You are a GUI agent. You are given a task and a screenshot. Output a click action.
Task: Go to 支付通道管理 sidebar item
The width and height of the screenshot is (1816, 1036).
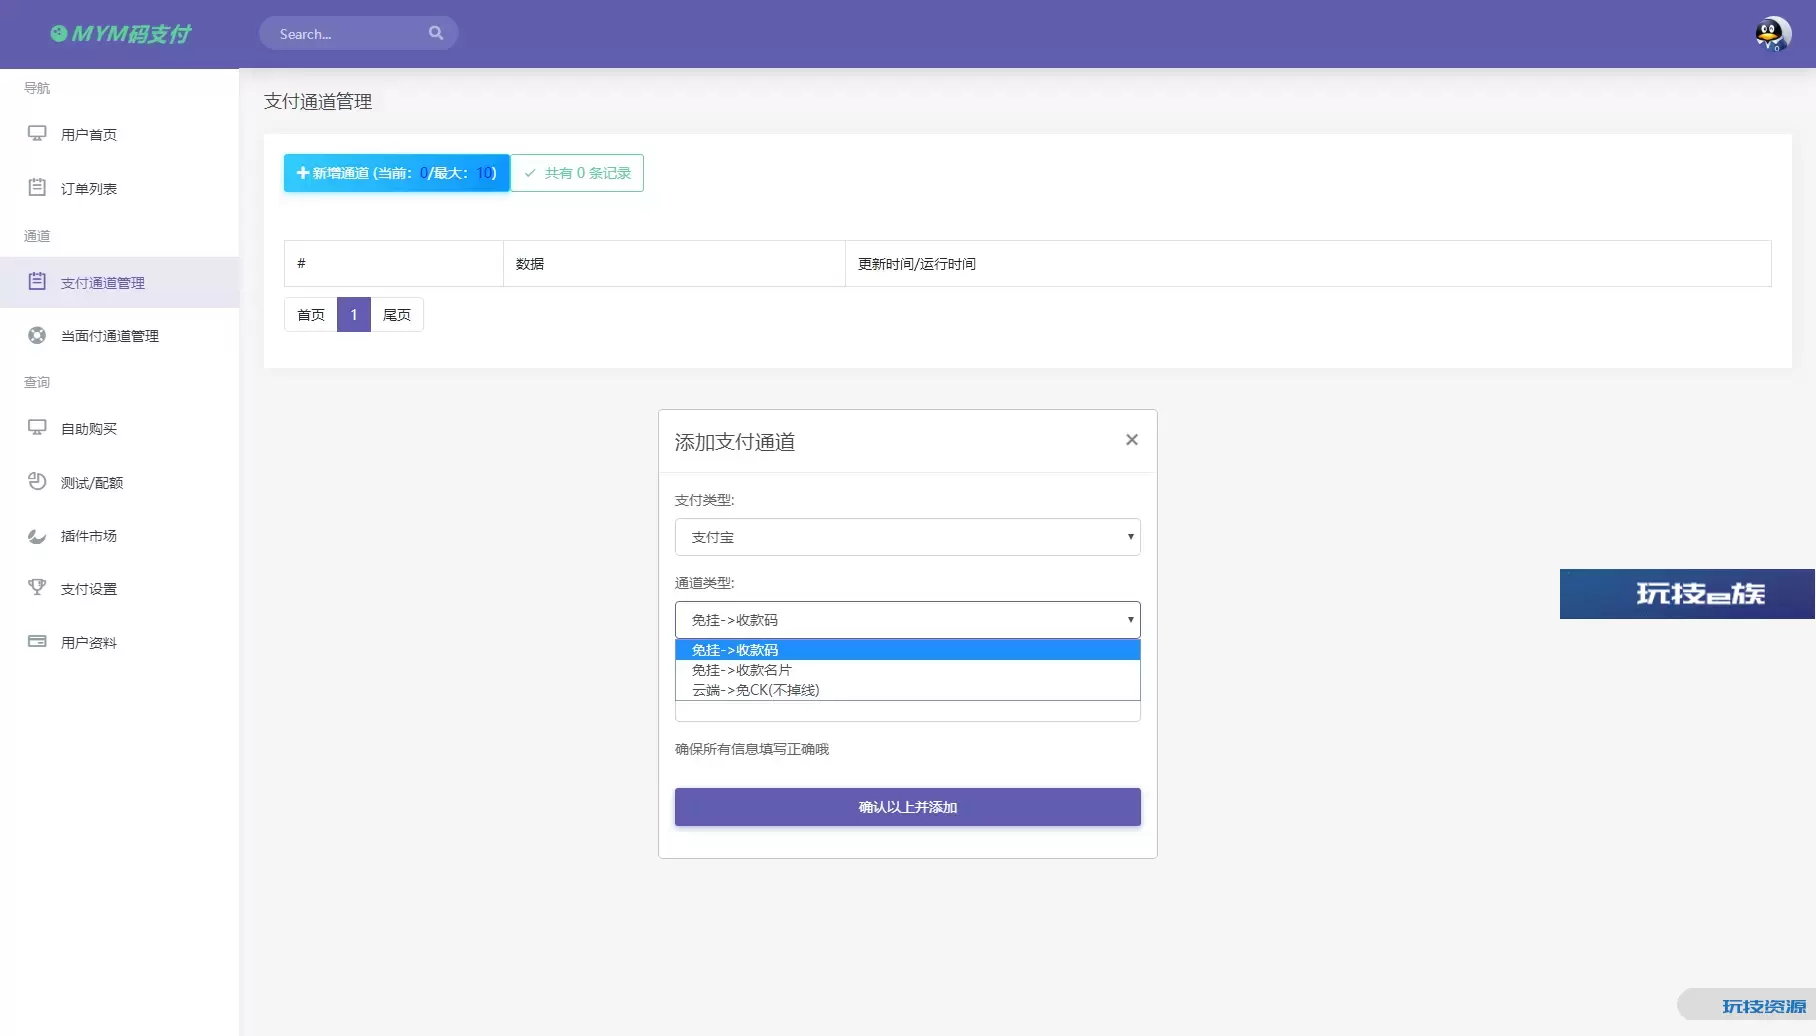coord(102,283)
